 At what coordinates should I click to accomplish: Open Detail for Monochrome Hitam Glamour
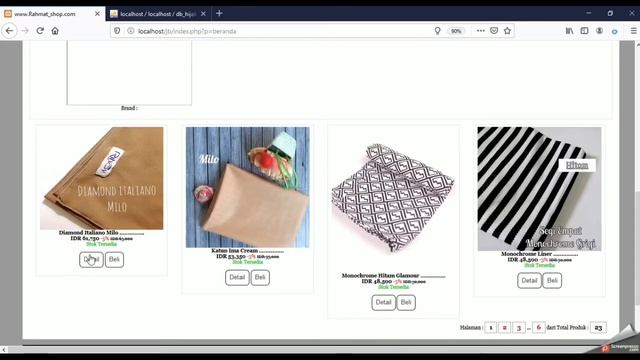tap(383, 302)
